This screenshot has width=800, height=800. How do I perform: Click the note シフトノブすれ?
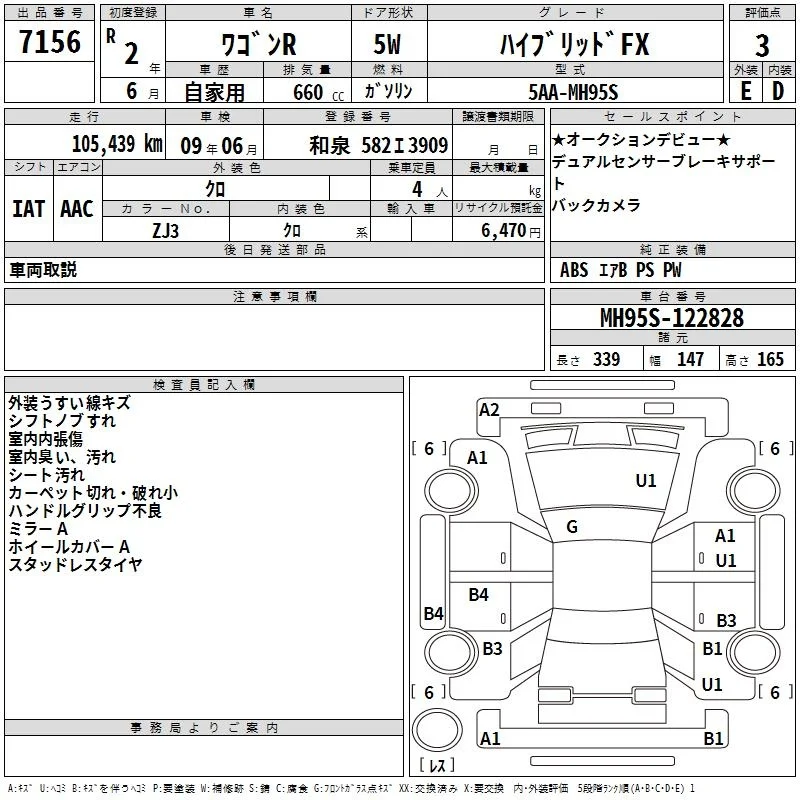pos(62,421)
